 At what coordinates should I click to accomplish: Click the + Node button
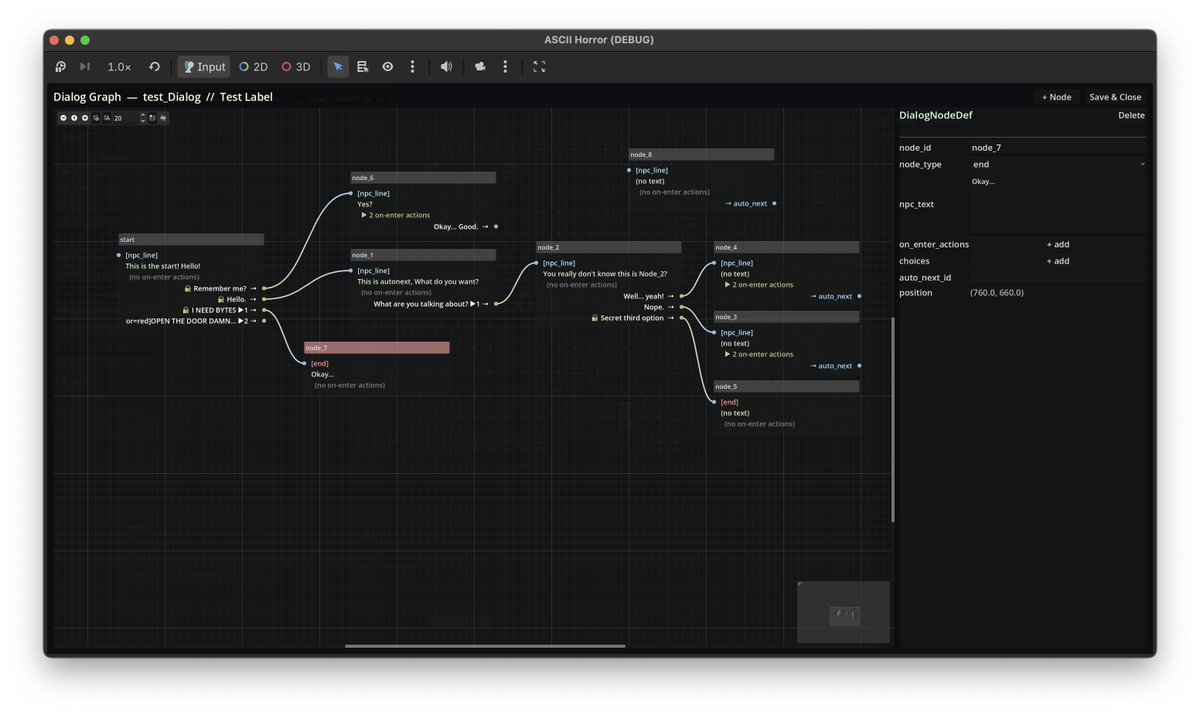pyautogui.click(x=1056, y=97)
